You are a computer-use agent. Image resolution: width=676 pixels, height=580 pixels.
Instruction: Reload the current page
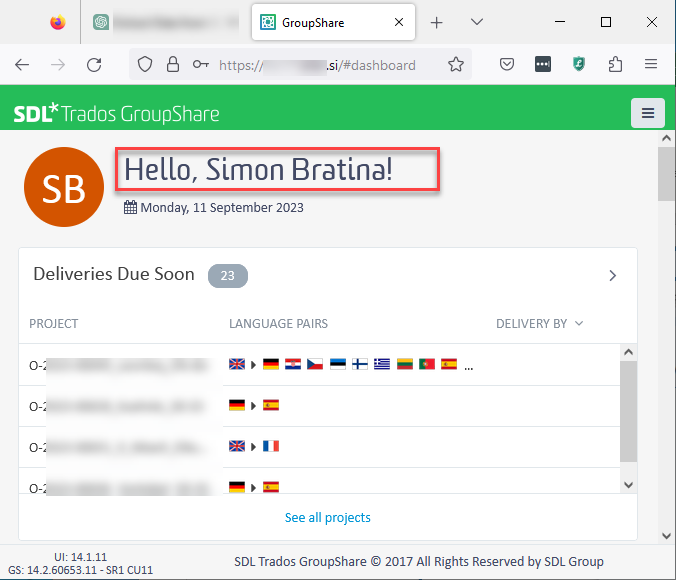tap(94, 65)
